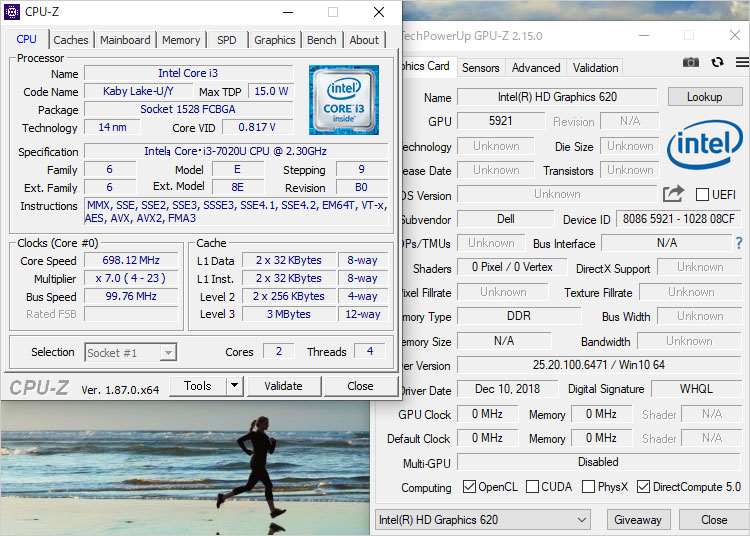Click the Memory Type DDR field
The height and width of the screenshot is (536, 750).
click(519, 316)
